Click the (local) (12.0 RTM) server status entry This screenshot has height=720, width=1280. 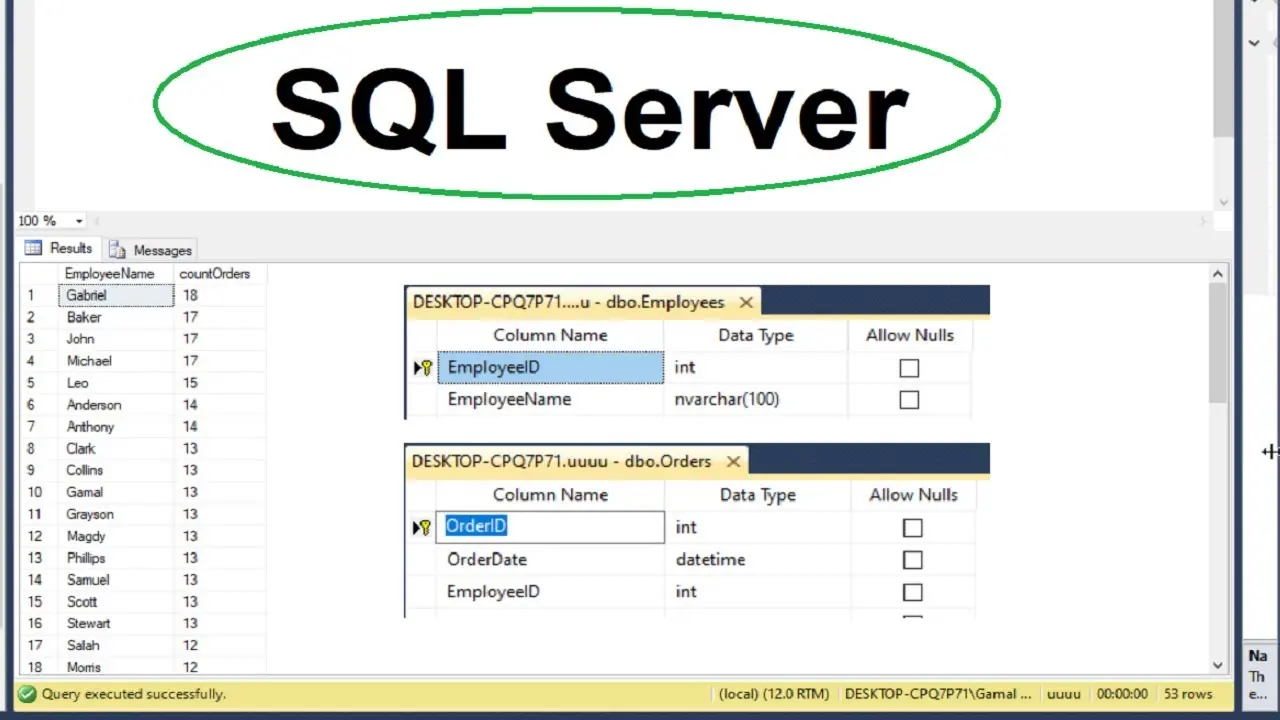coord(774,693)
